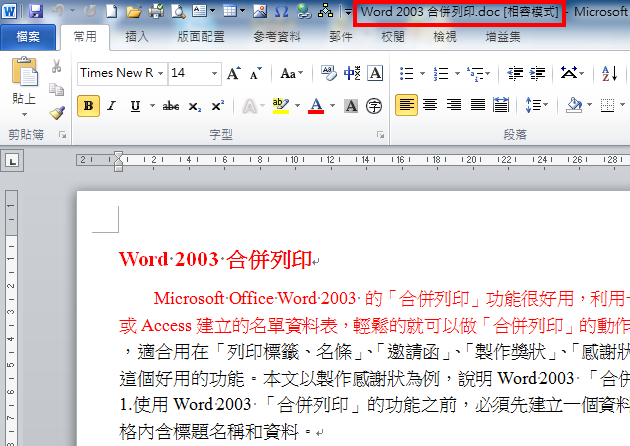Toggle subscript formatting
The image size is (630, 446).
point(194,106)
